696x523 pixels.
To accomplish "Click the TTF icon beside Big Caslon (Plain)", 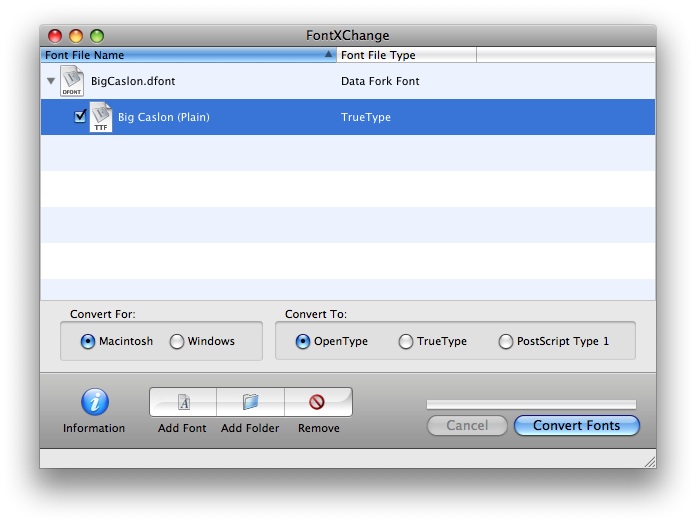I will (101, 117).
